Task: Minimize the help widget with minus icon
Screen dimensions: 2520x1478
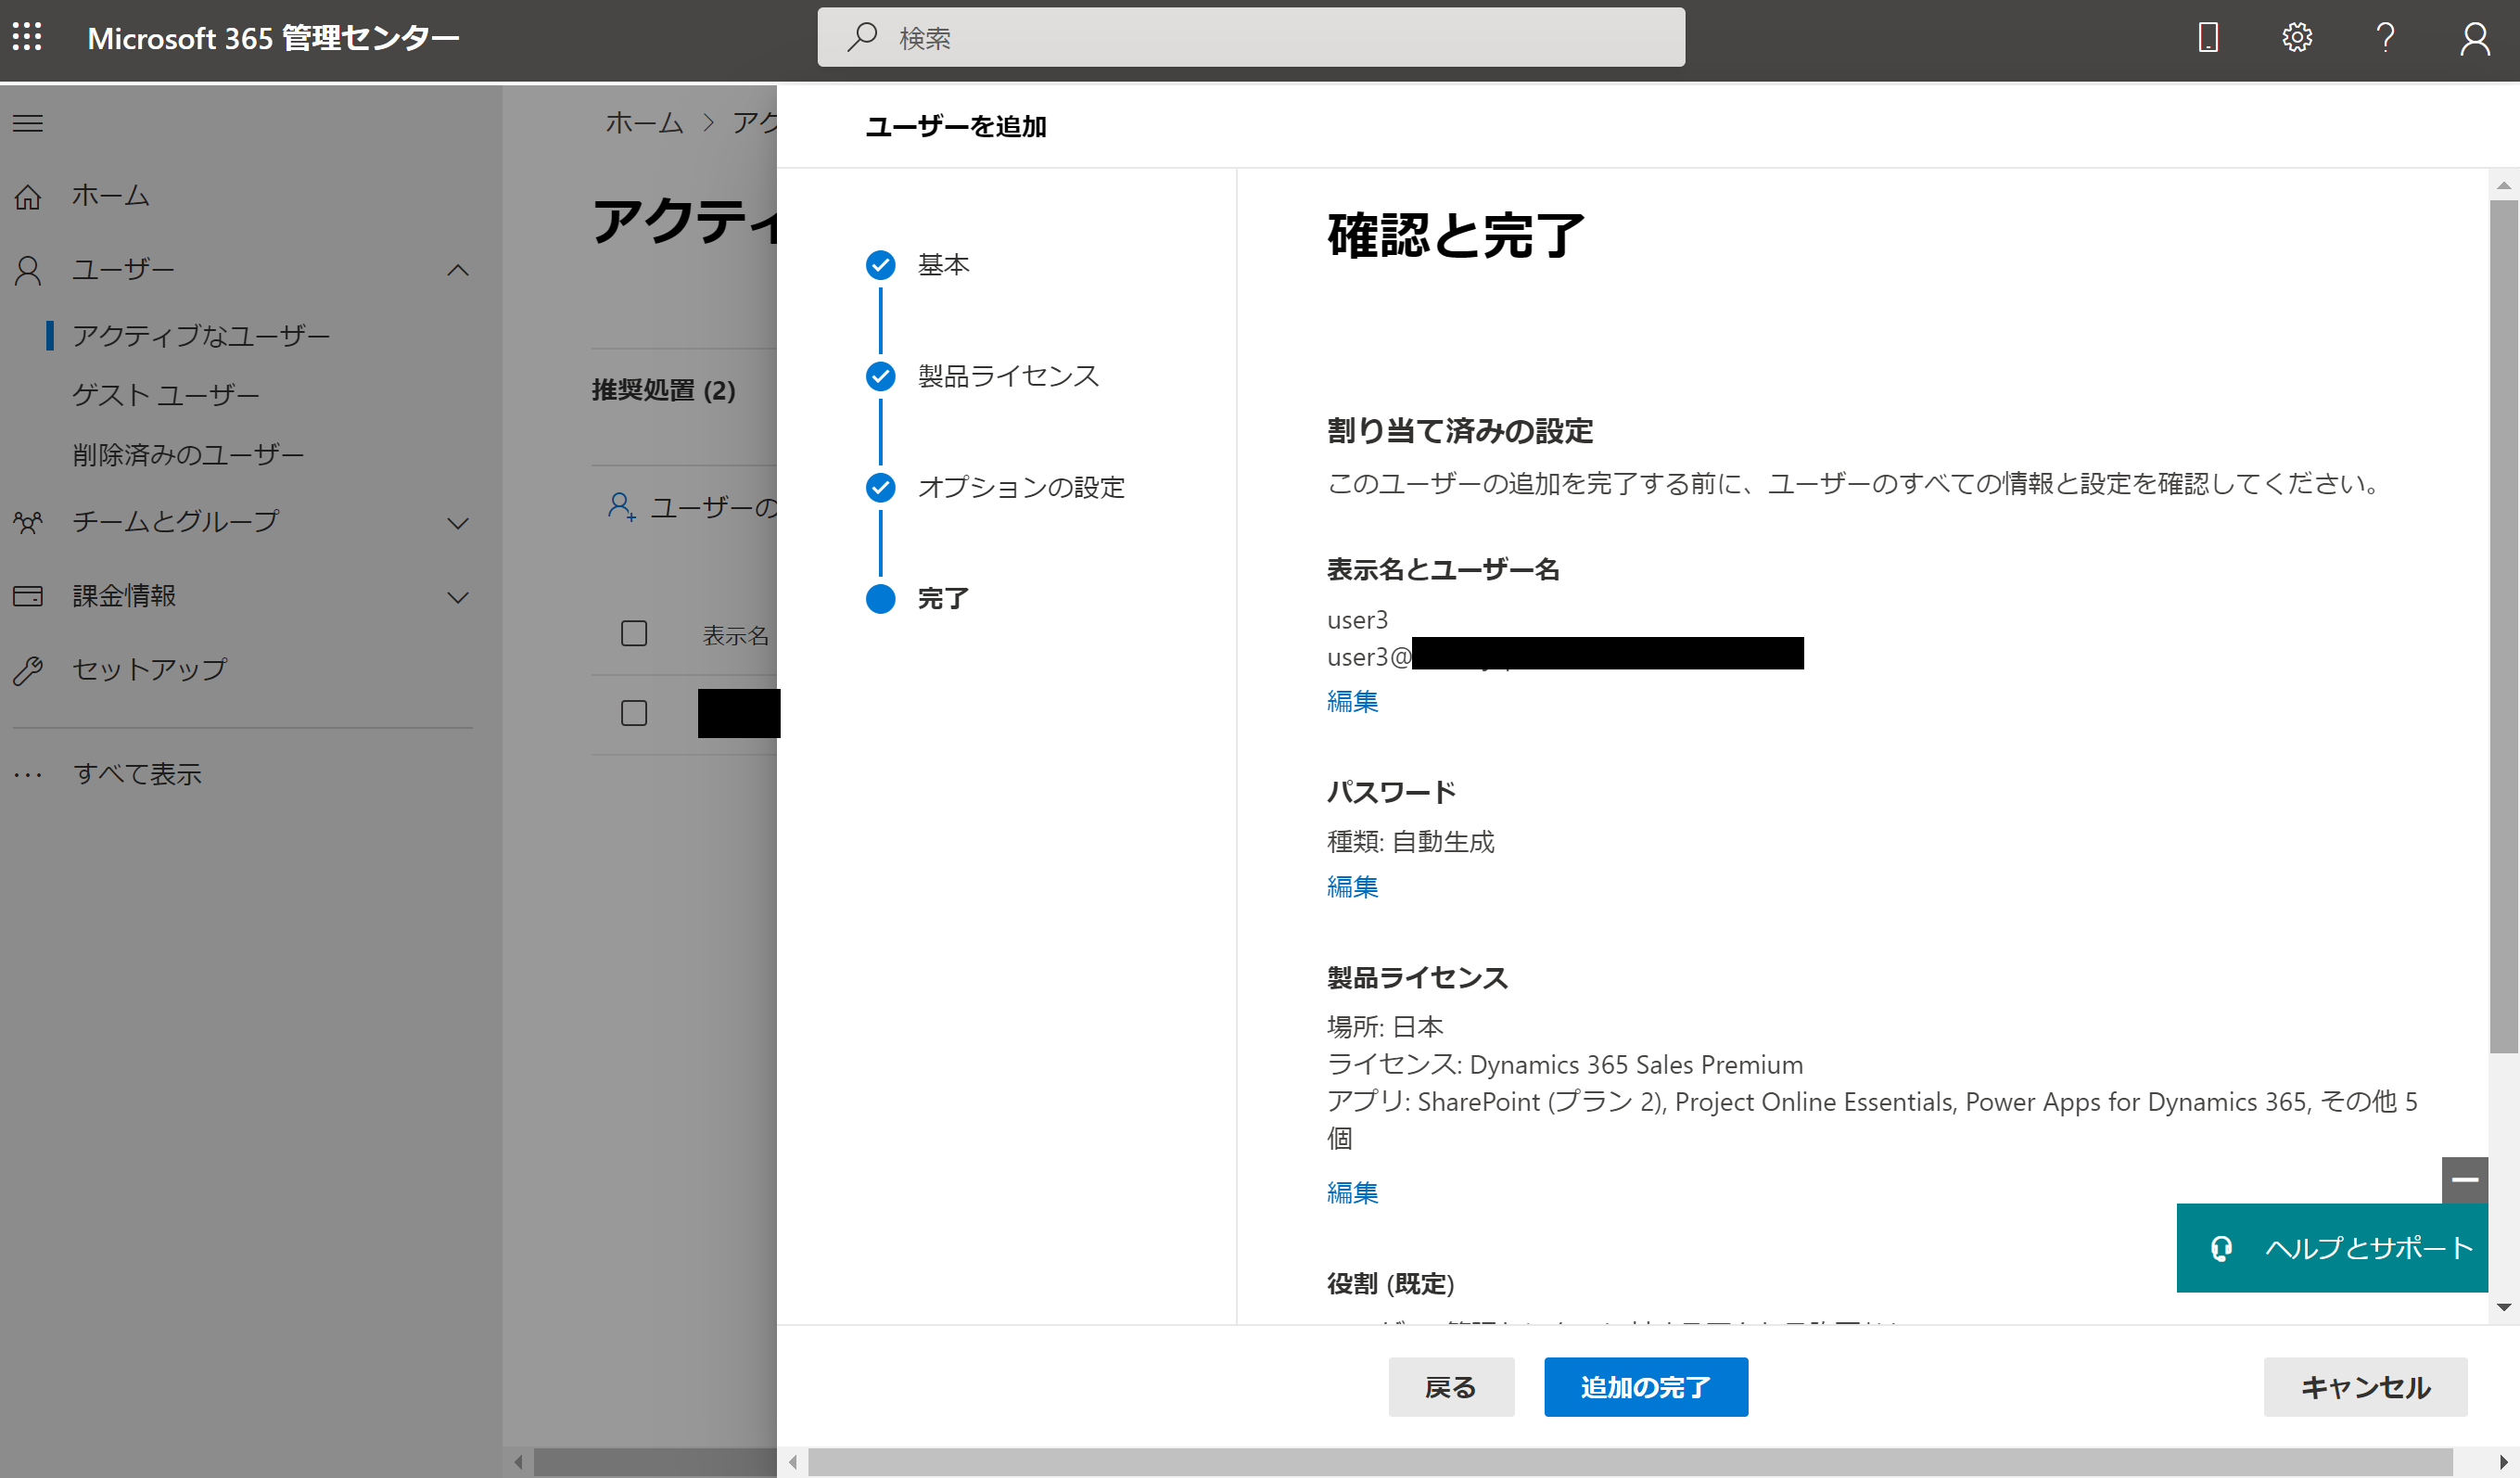Action: tap(2464, 1180)
